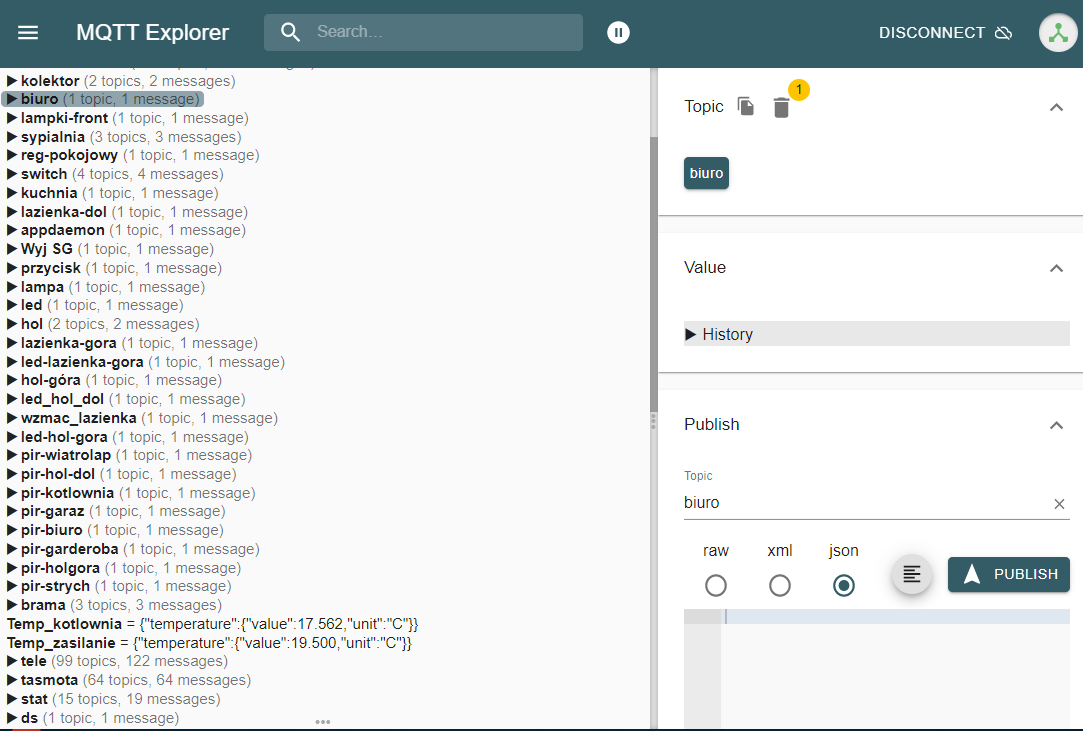This screenshot has height=731, width=1083.
Task: Click inside the payload editor area
Action: pos(894,667)
